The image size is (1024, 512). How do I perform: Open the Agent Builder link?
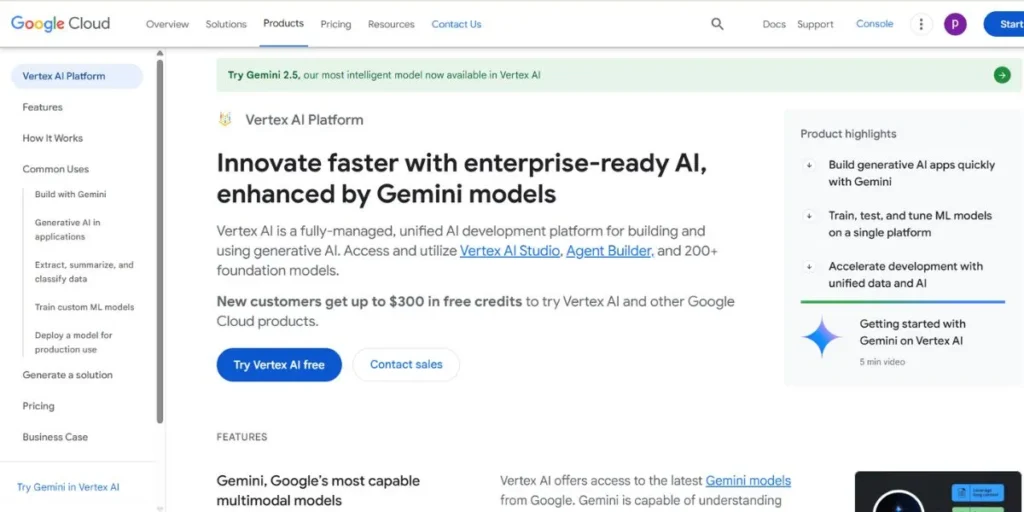pos(610,251)
